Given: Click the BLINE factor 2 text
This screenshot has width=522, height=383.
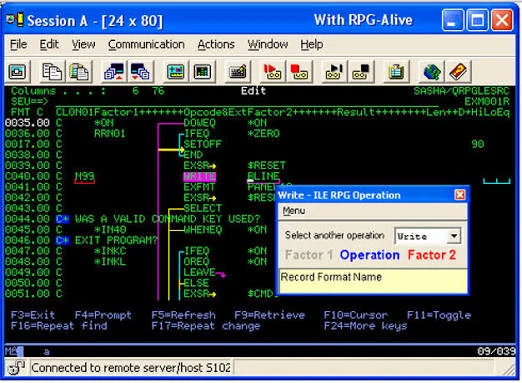Looking at the screenshot, I should pos(263,176).
